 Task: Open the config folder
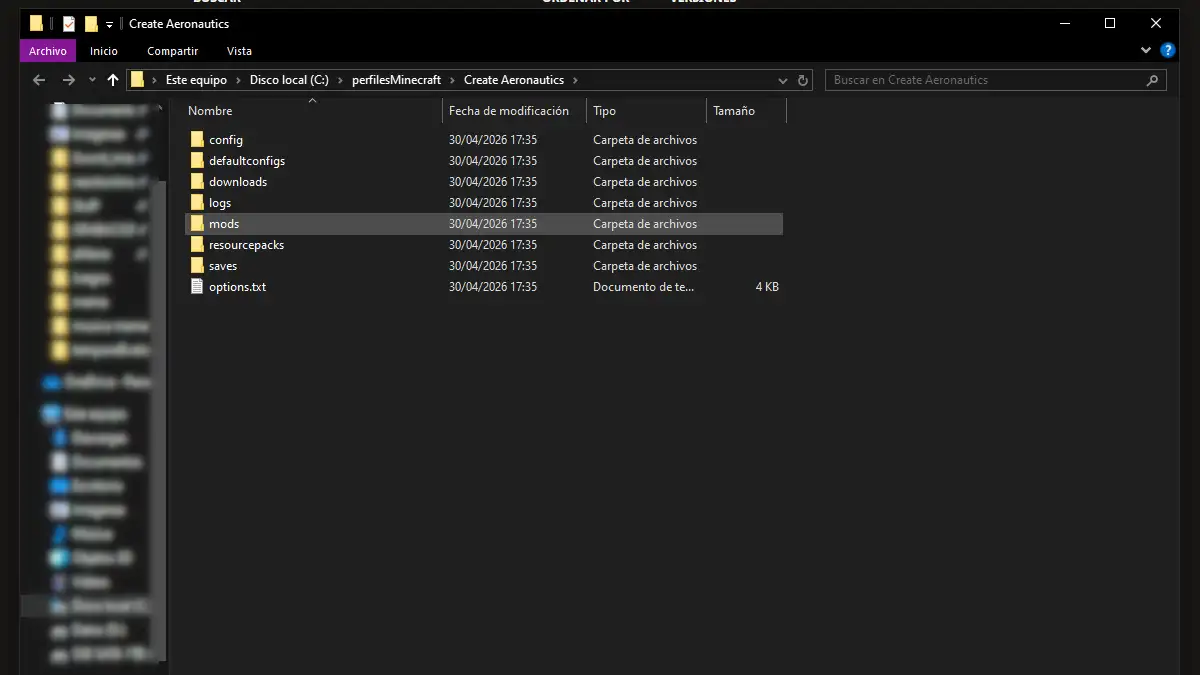click(x=225, y=140)
